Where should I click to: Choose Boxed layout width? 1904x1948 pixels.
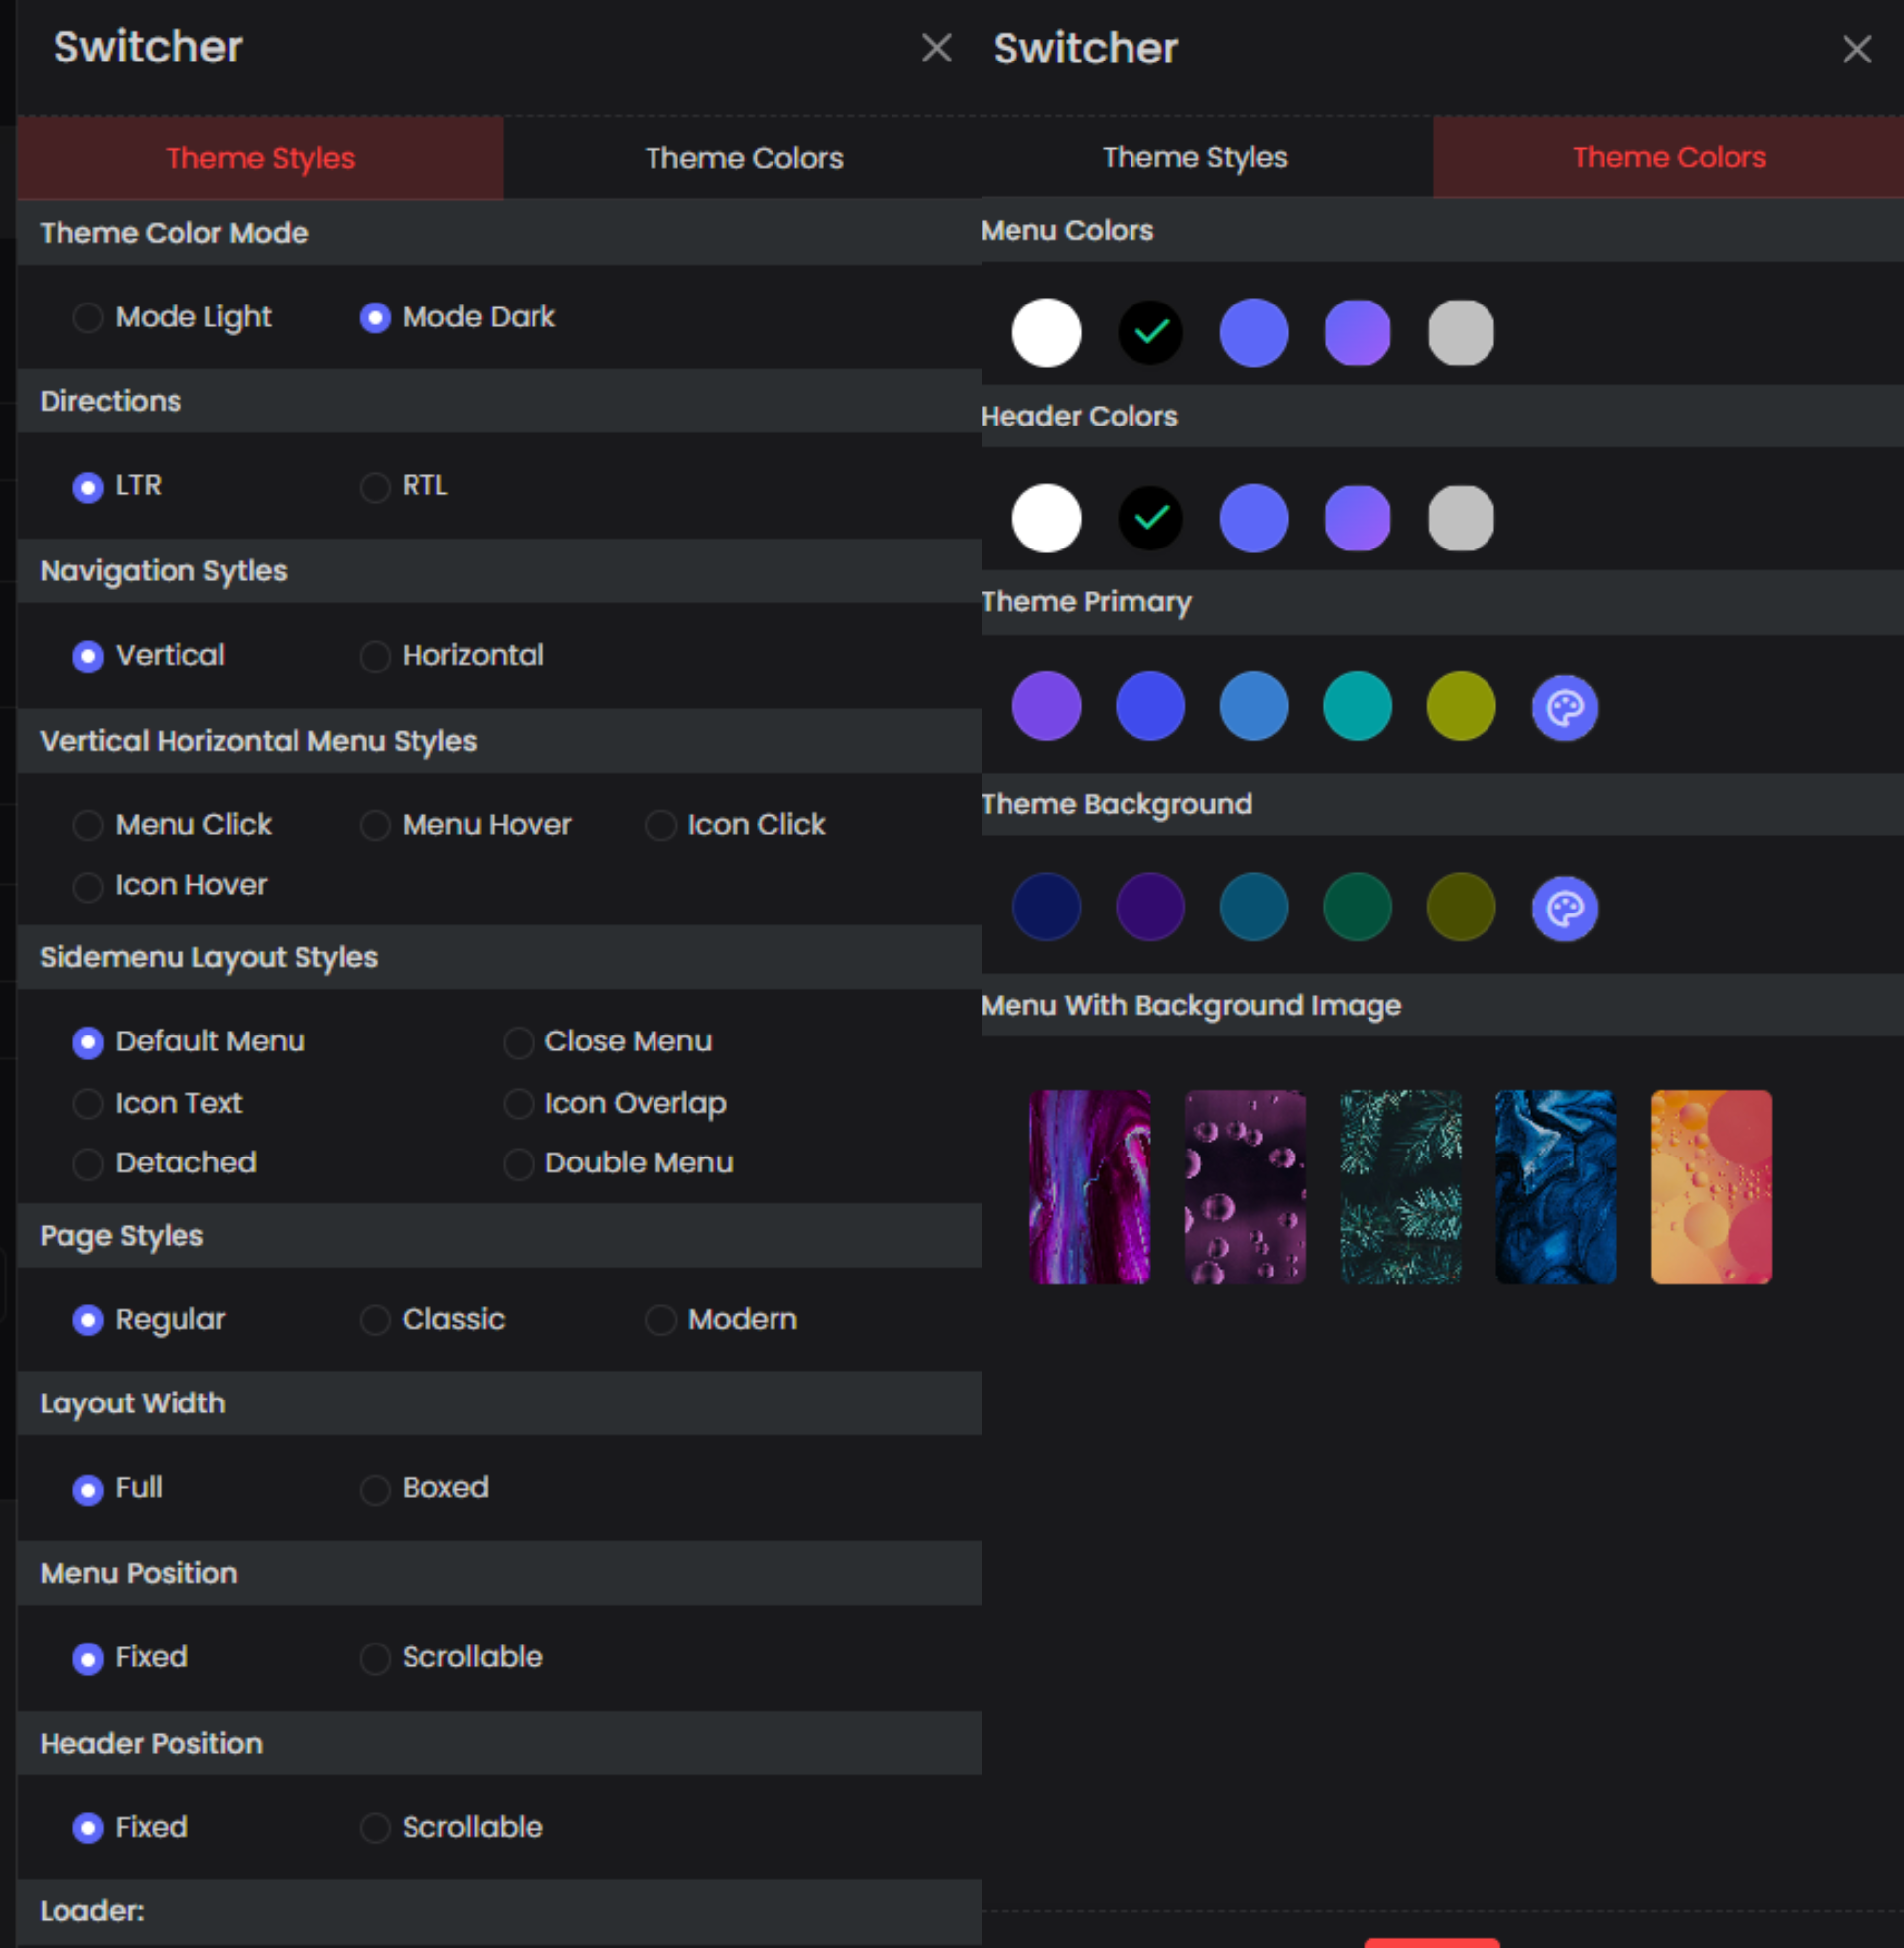coord(375,1489)
